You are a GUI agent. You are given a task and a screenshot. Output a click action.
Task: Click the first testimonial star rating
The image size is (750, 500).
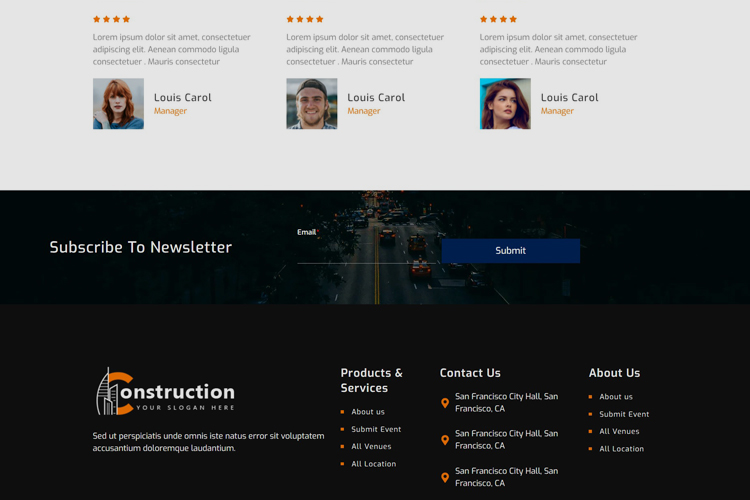click(111, 19)
